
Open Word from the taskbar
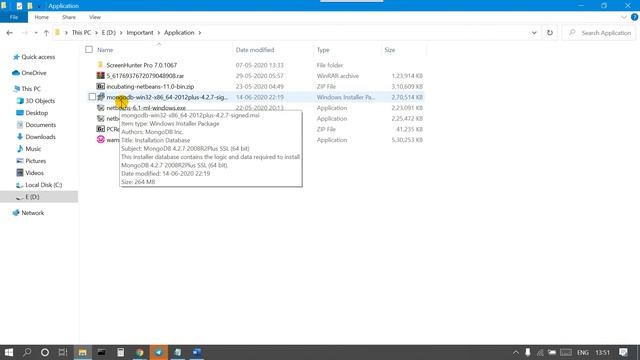pos(197,352)
